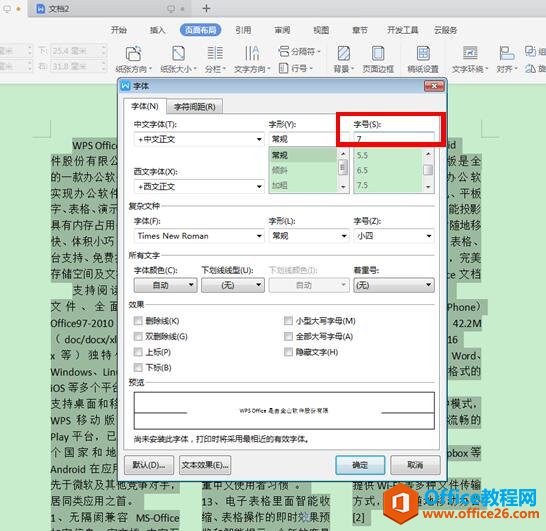
Task: Open the 纸张大小 paper size tool
Action: point(178,59)
